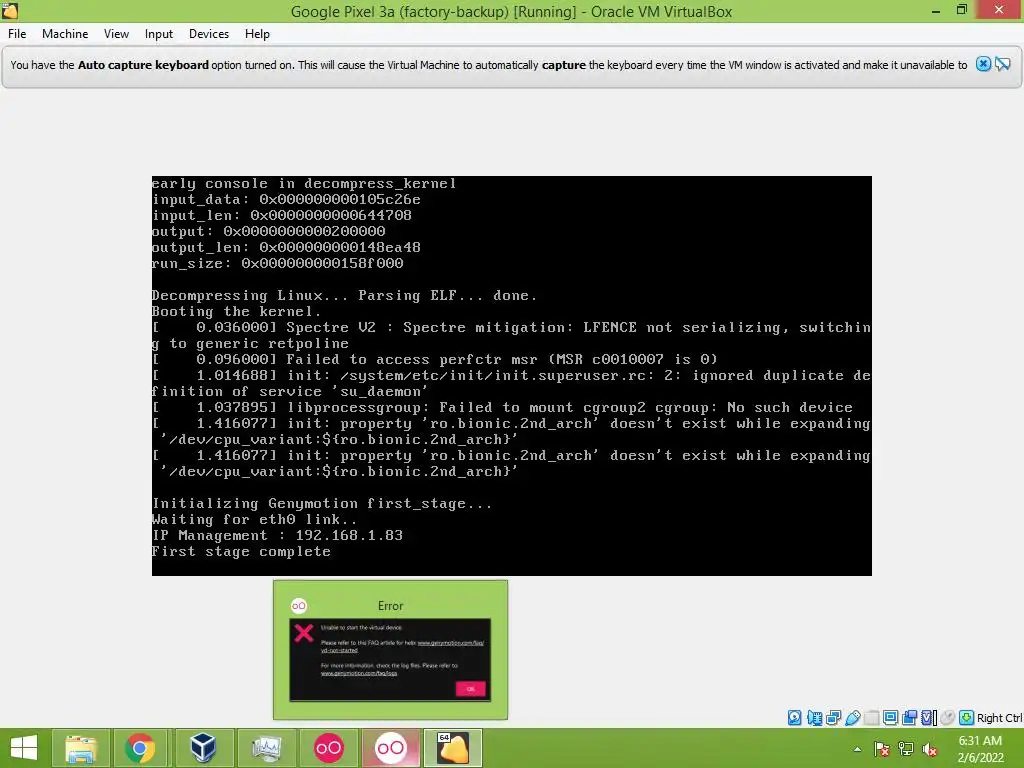Open Google Chrome from the taskbar

point(141,748)
